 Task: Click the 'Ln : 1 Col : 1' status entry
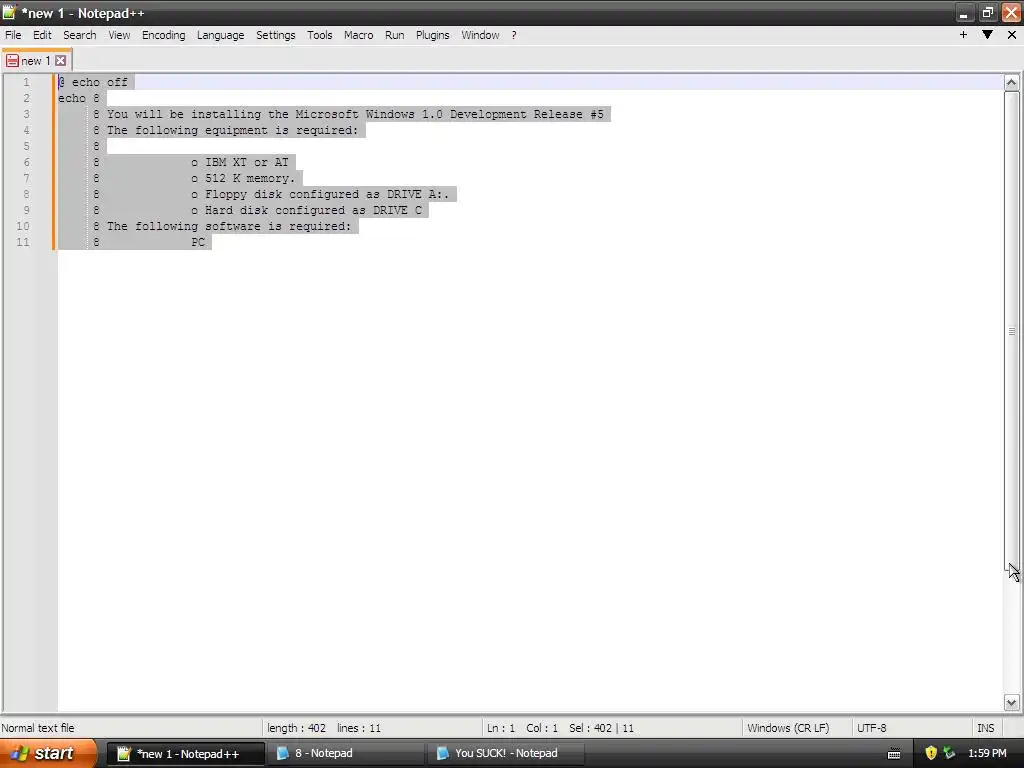[x=522, y=728]
